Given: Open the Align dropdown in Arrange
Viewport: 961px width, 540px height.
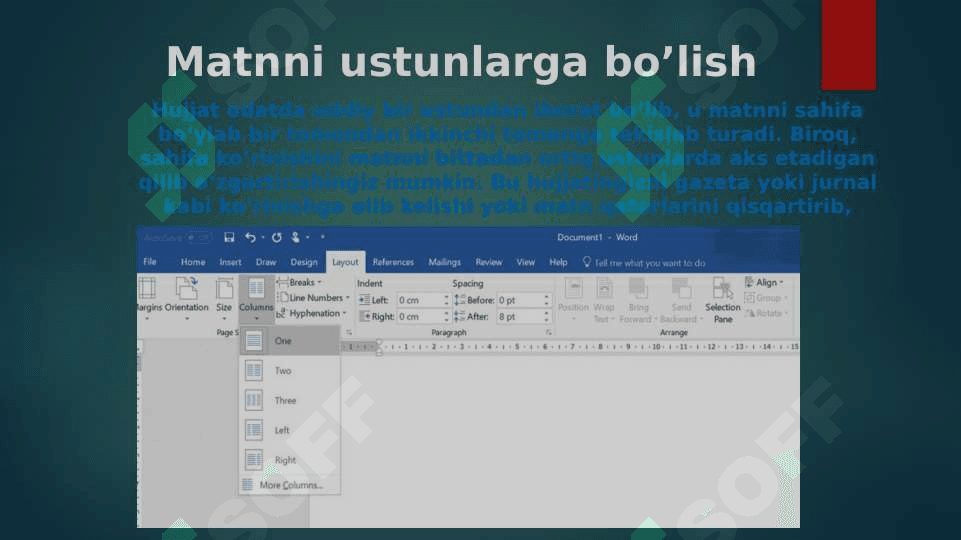Looking at the screenshot, I should click(x=766, y=282).
